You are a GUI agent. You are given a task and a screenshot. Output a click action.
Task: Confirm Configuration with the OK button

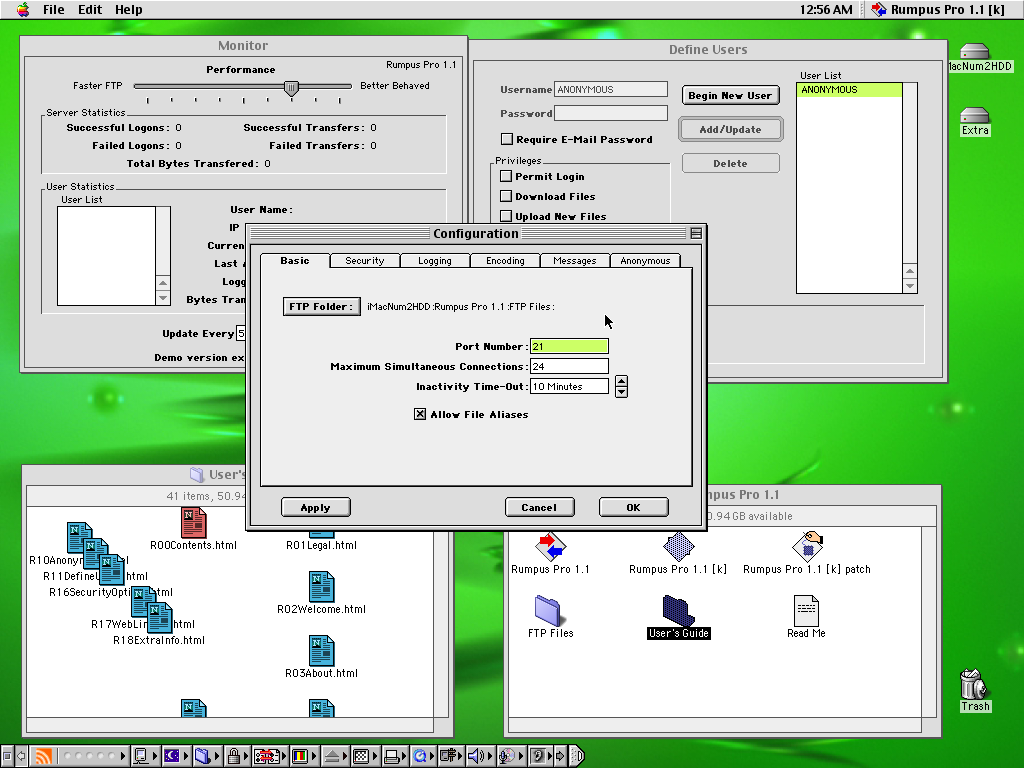coord(633,507)
